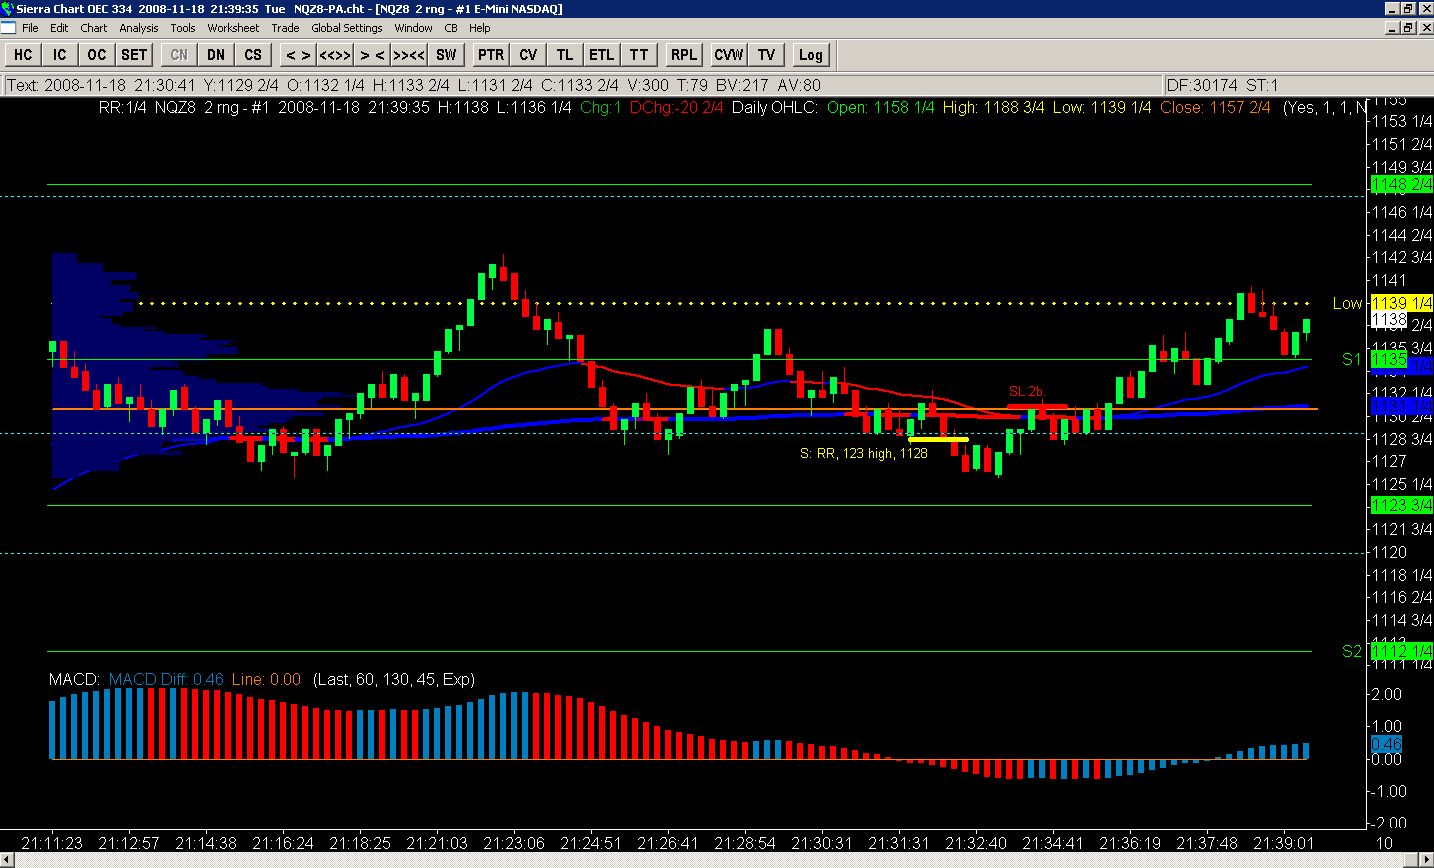Click the "S: RR, 123 high, 1128" annotation
The height and width of the screenshot is (868, 1434).
(x=864, y=453)
